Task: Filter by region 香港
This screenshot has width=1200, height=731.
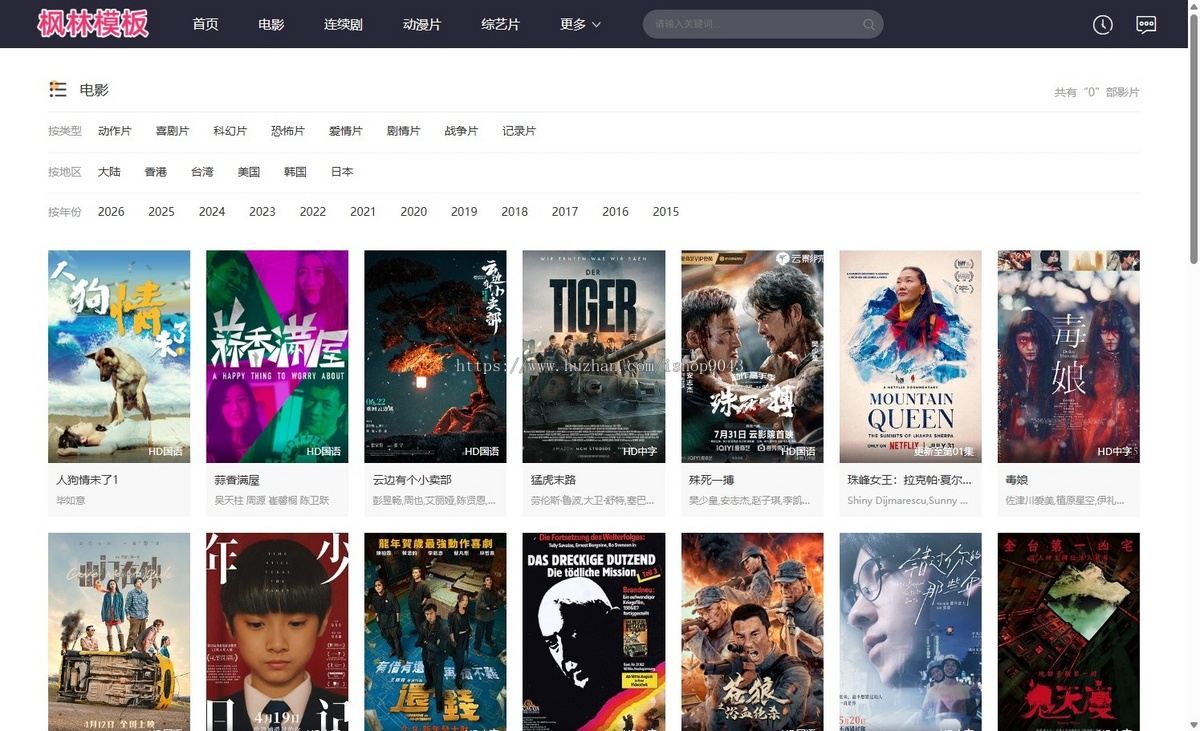Action: (x=156, y=172)
